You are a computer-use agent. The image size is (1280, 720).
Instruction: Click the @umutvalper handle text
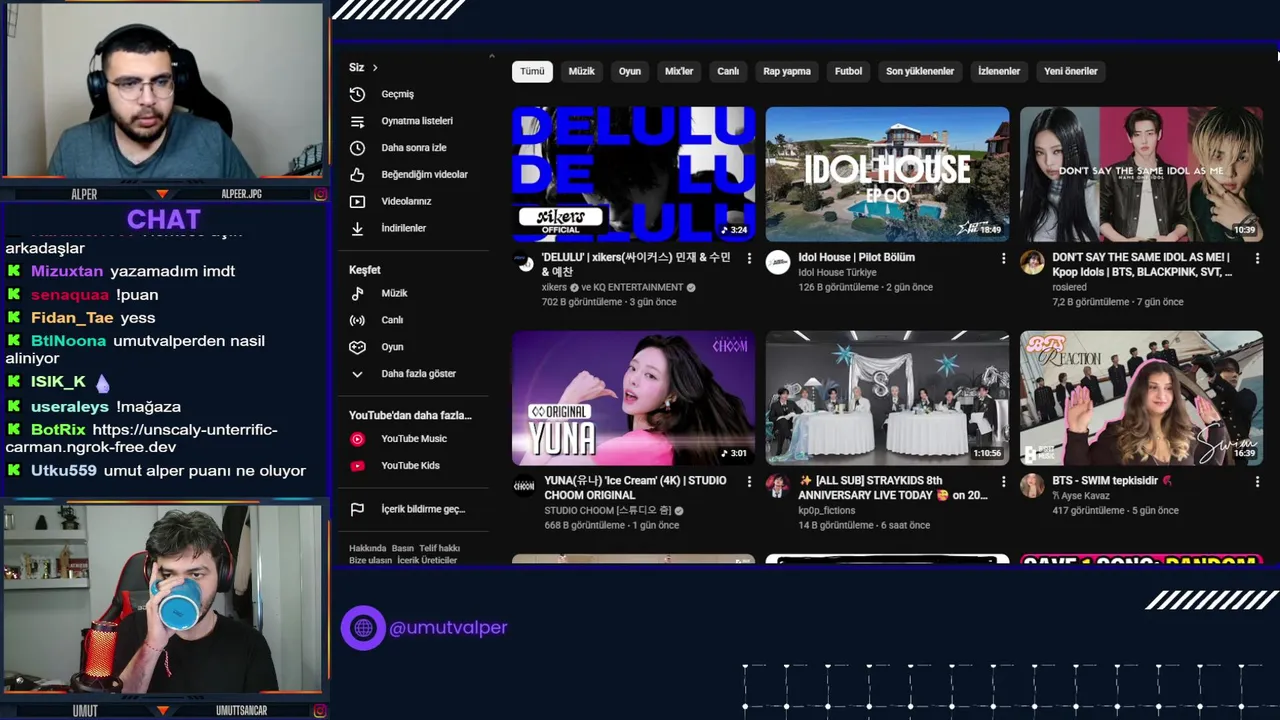[x=448, y=628]
